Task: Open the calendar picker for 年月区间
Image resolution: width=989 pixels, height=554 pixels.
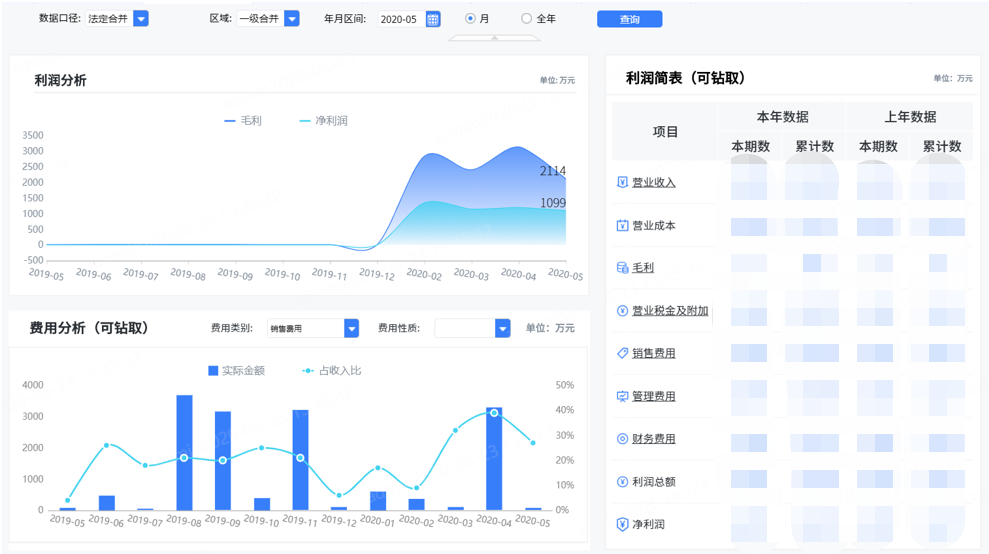Action: pyautogui.click(x=433, y=19)
